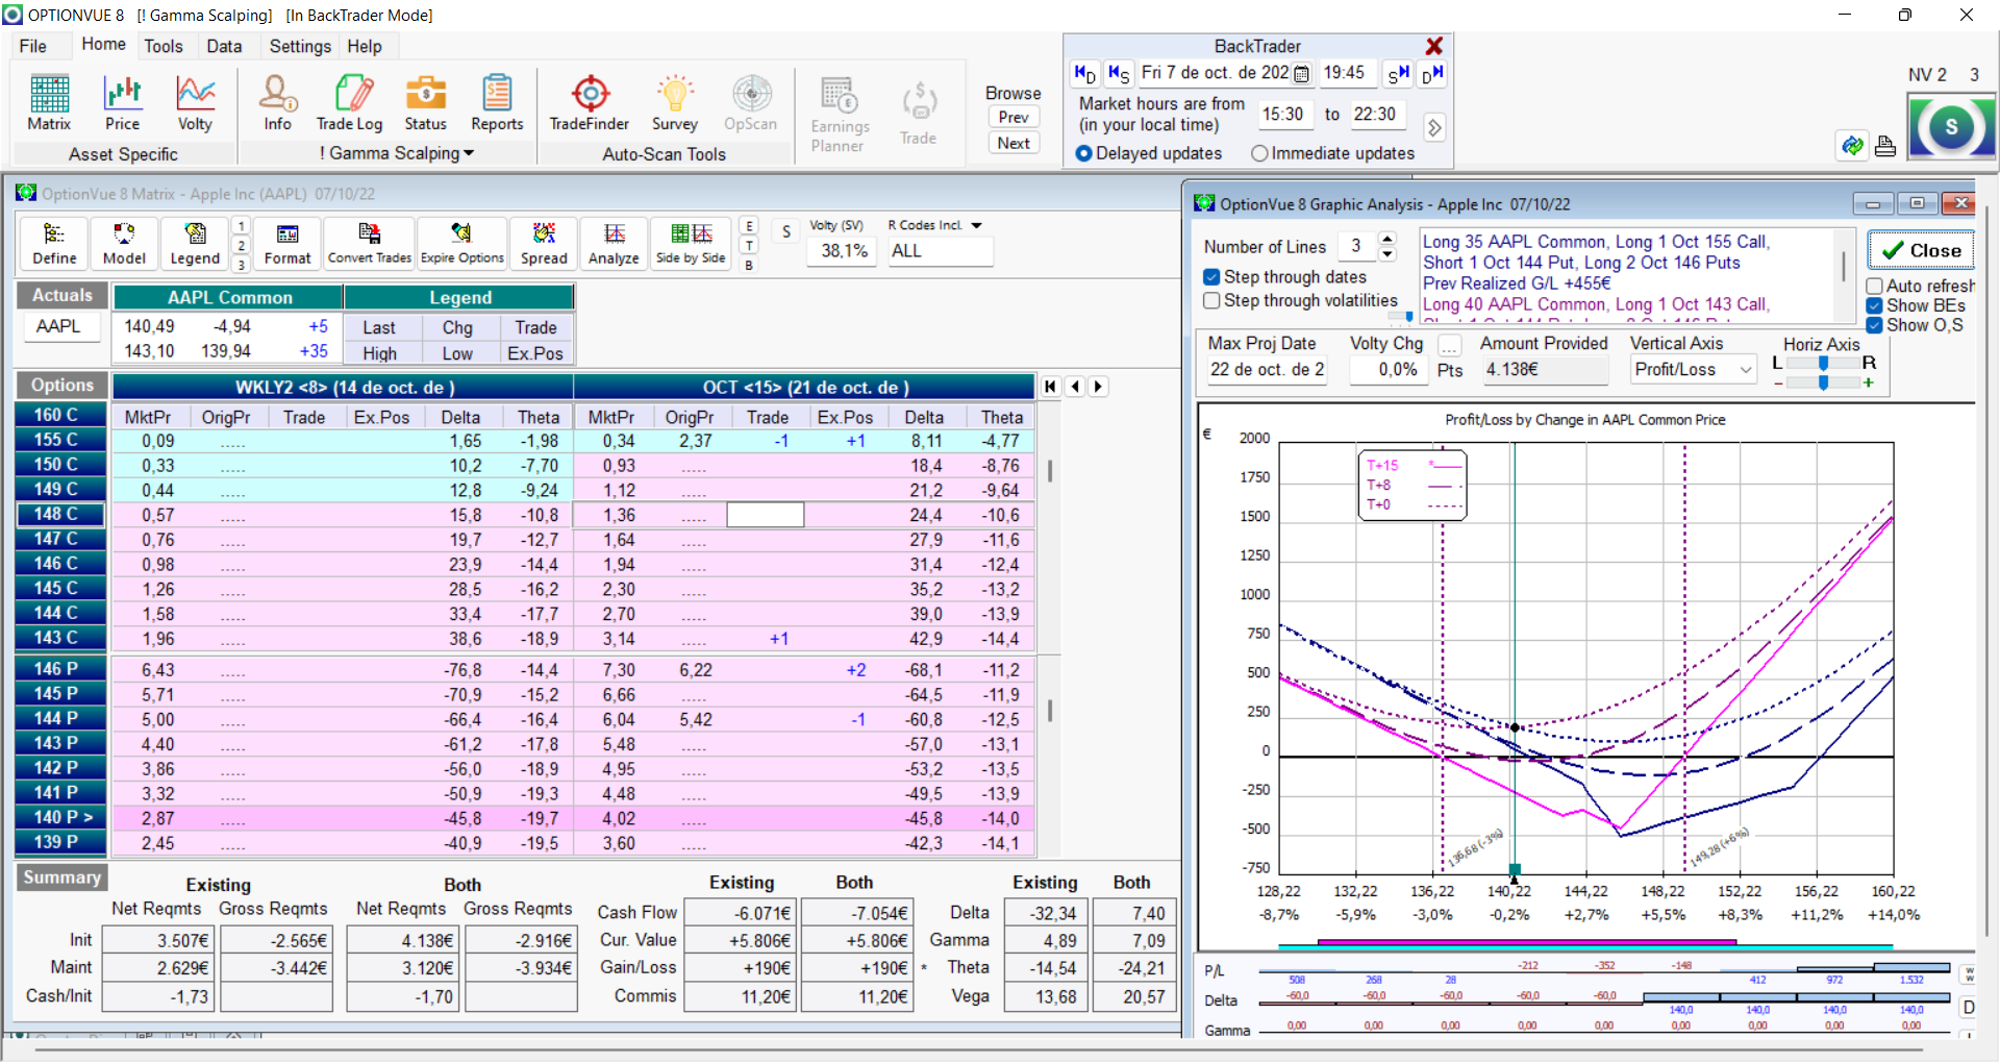
Task: Open the Settings menu
Action: point(300,46)
